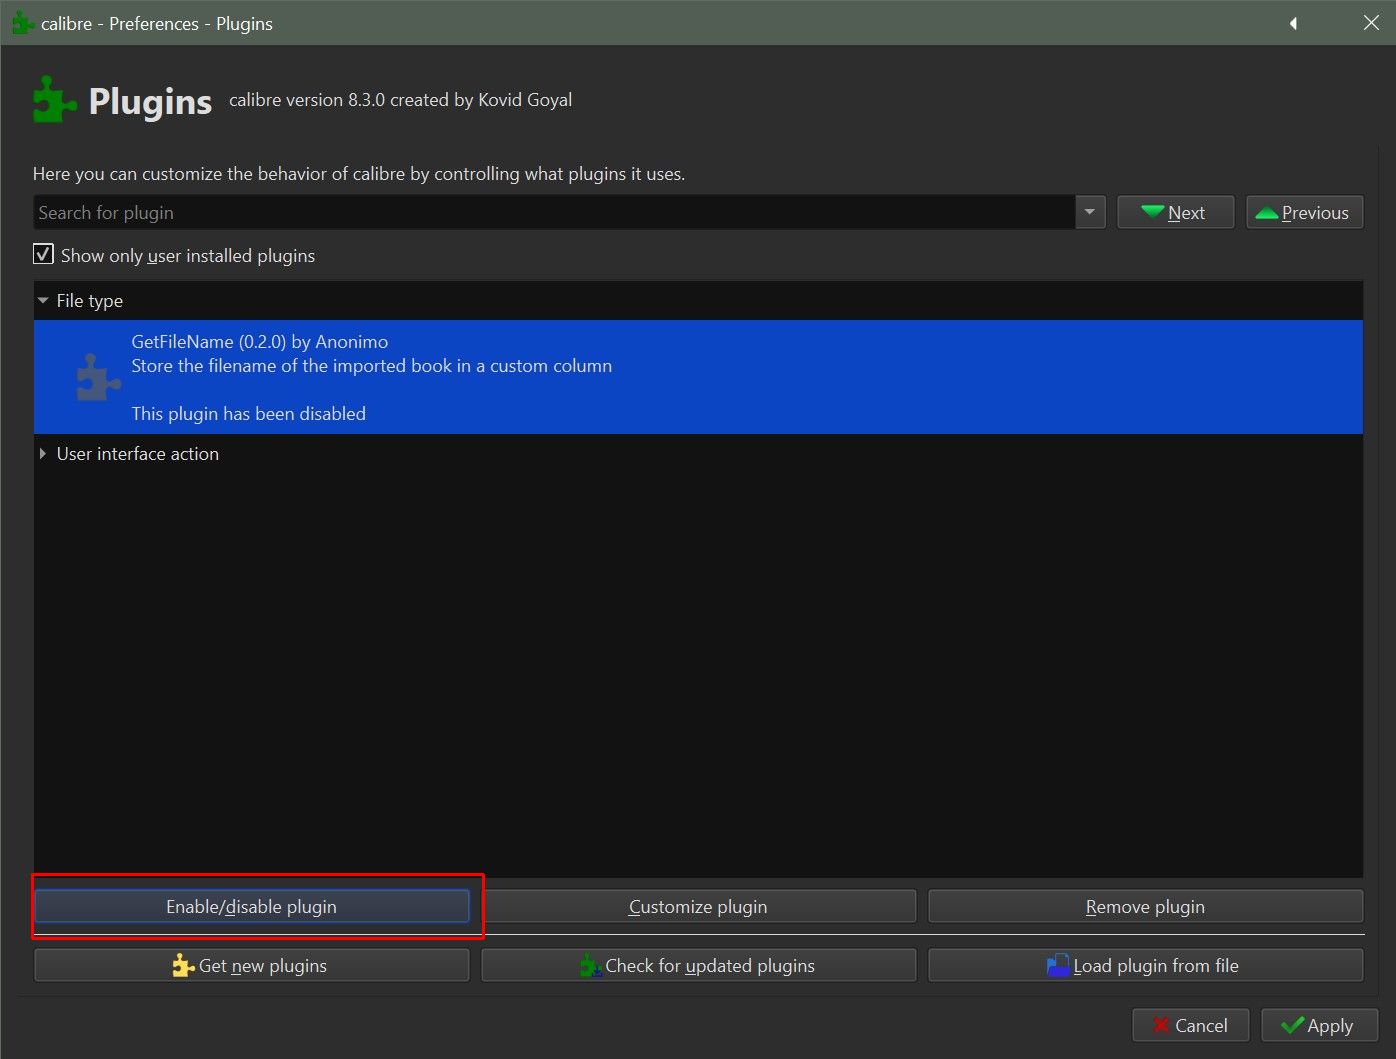Click the Search for plugin field
This screenshot has width=1396, height=1059.
coord(554,212)
